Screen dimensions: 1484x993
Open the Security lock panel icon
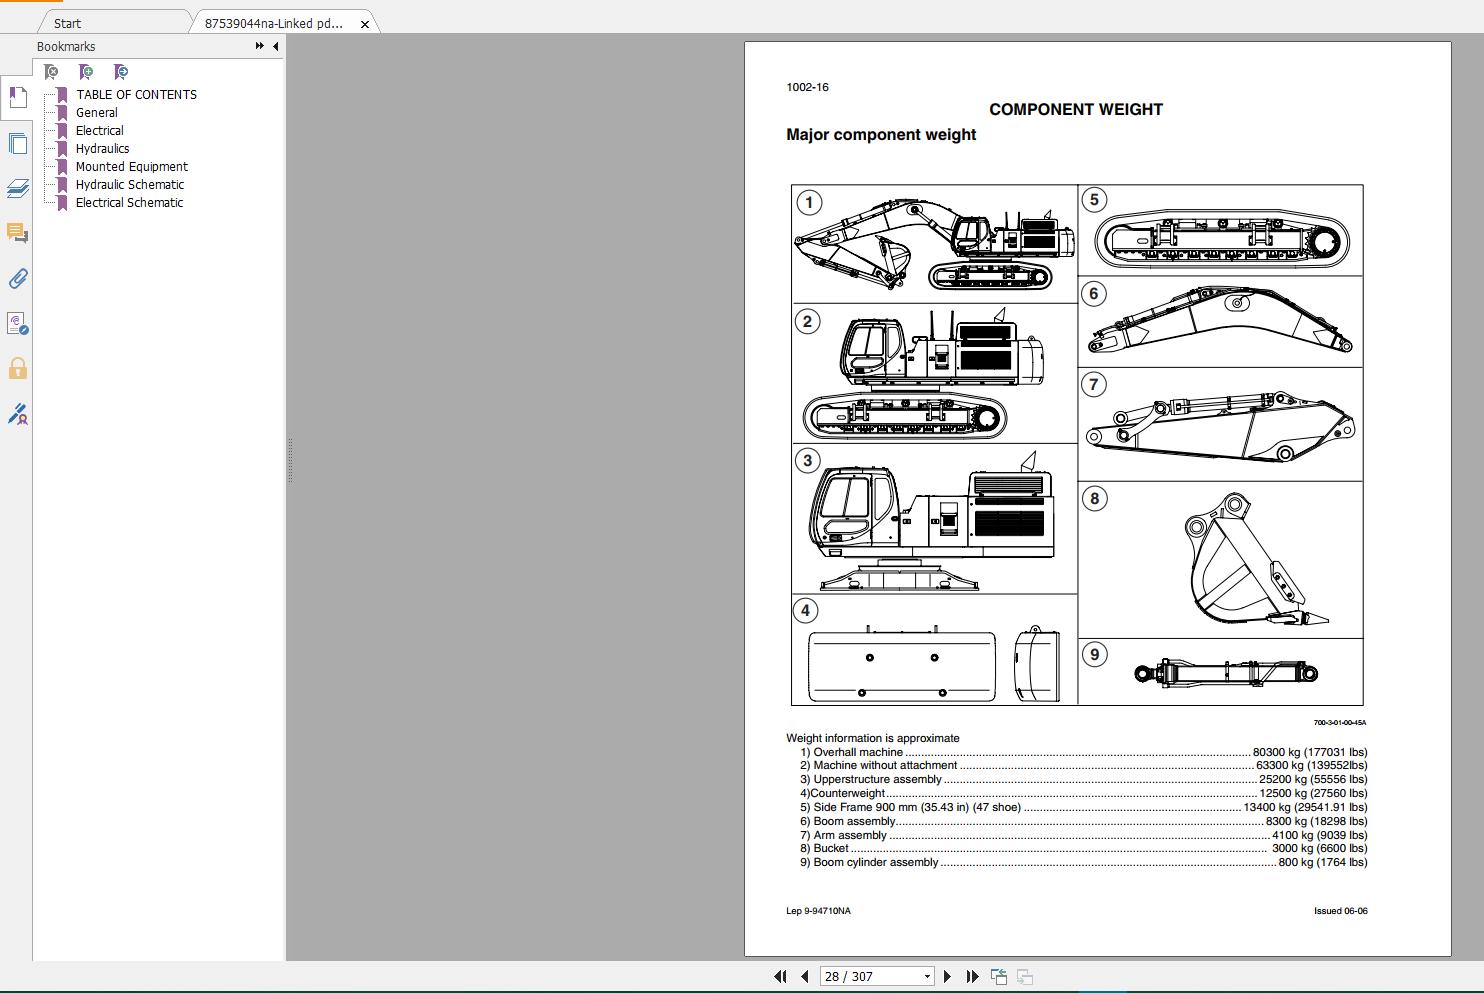tap(17, 368)
